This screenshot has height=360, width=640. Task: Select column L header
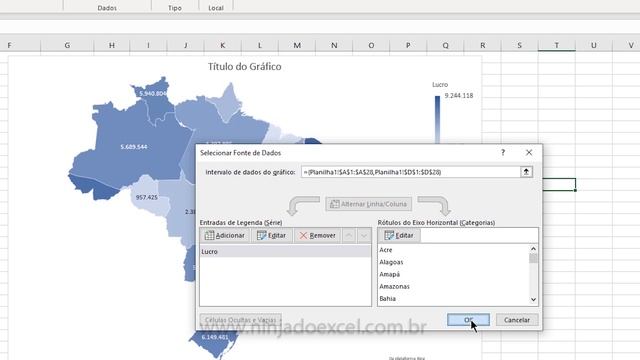coord(260,45)
